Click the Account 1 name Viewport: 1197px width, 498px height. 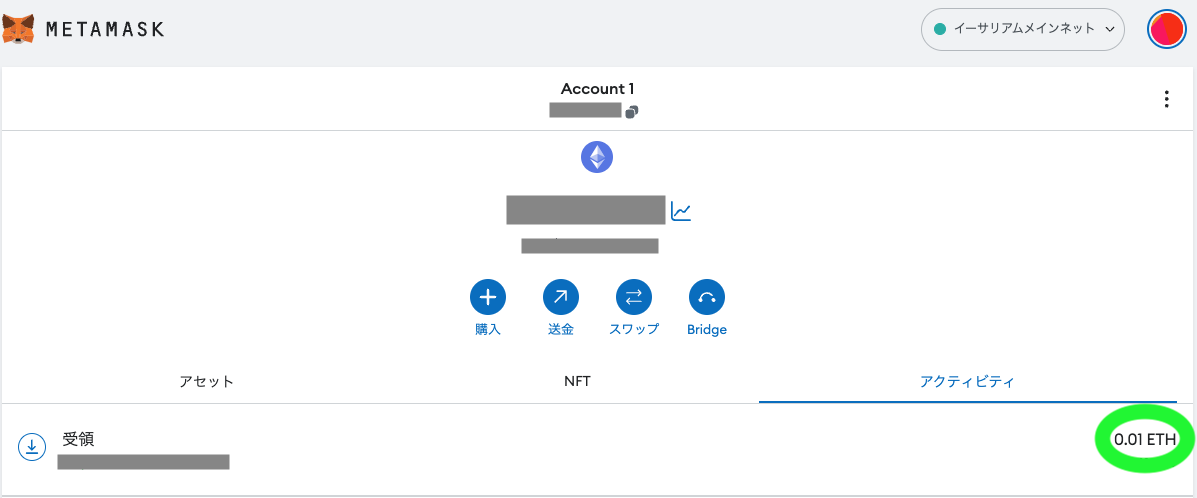coord(597,89)
